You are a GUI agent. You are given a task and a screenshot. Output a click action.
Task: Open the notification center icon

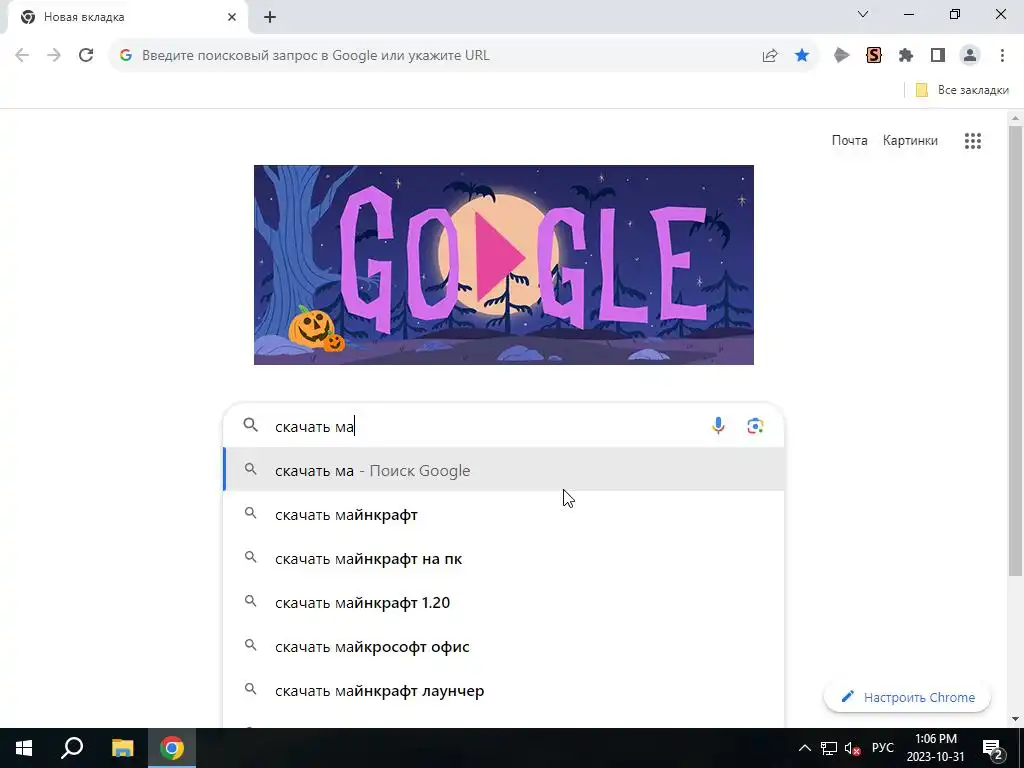pos(993,748)
